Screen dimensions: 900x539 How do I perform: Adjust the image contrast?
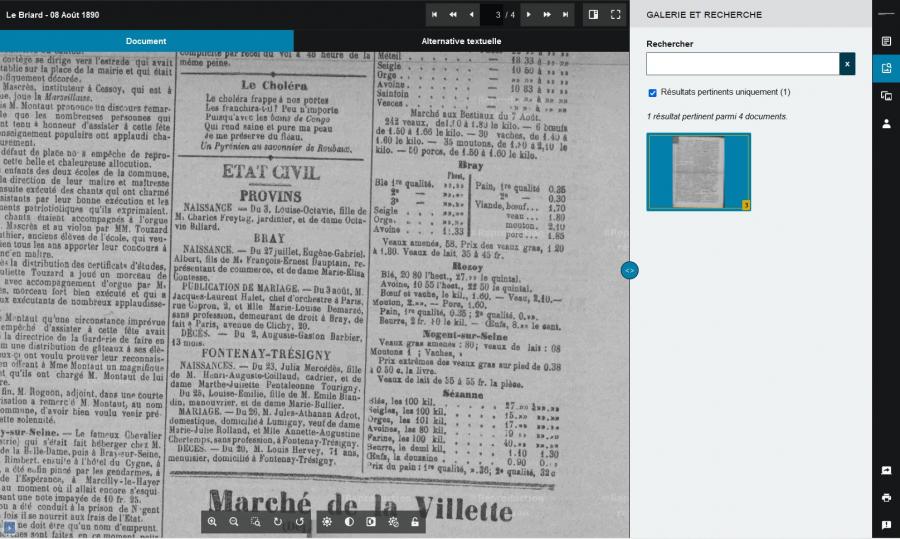click(349, 522)
